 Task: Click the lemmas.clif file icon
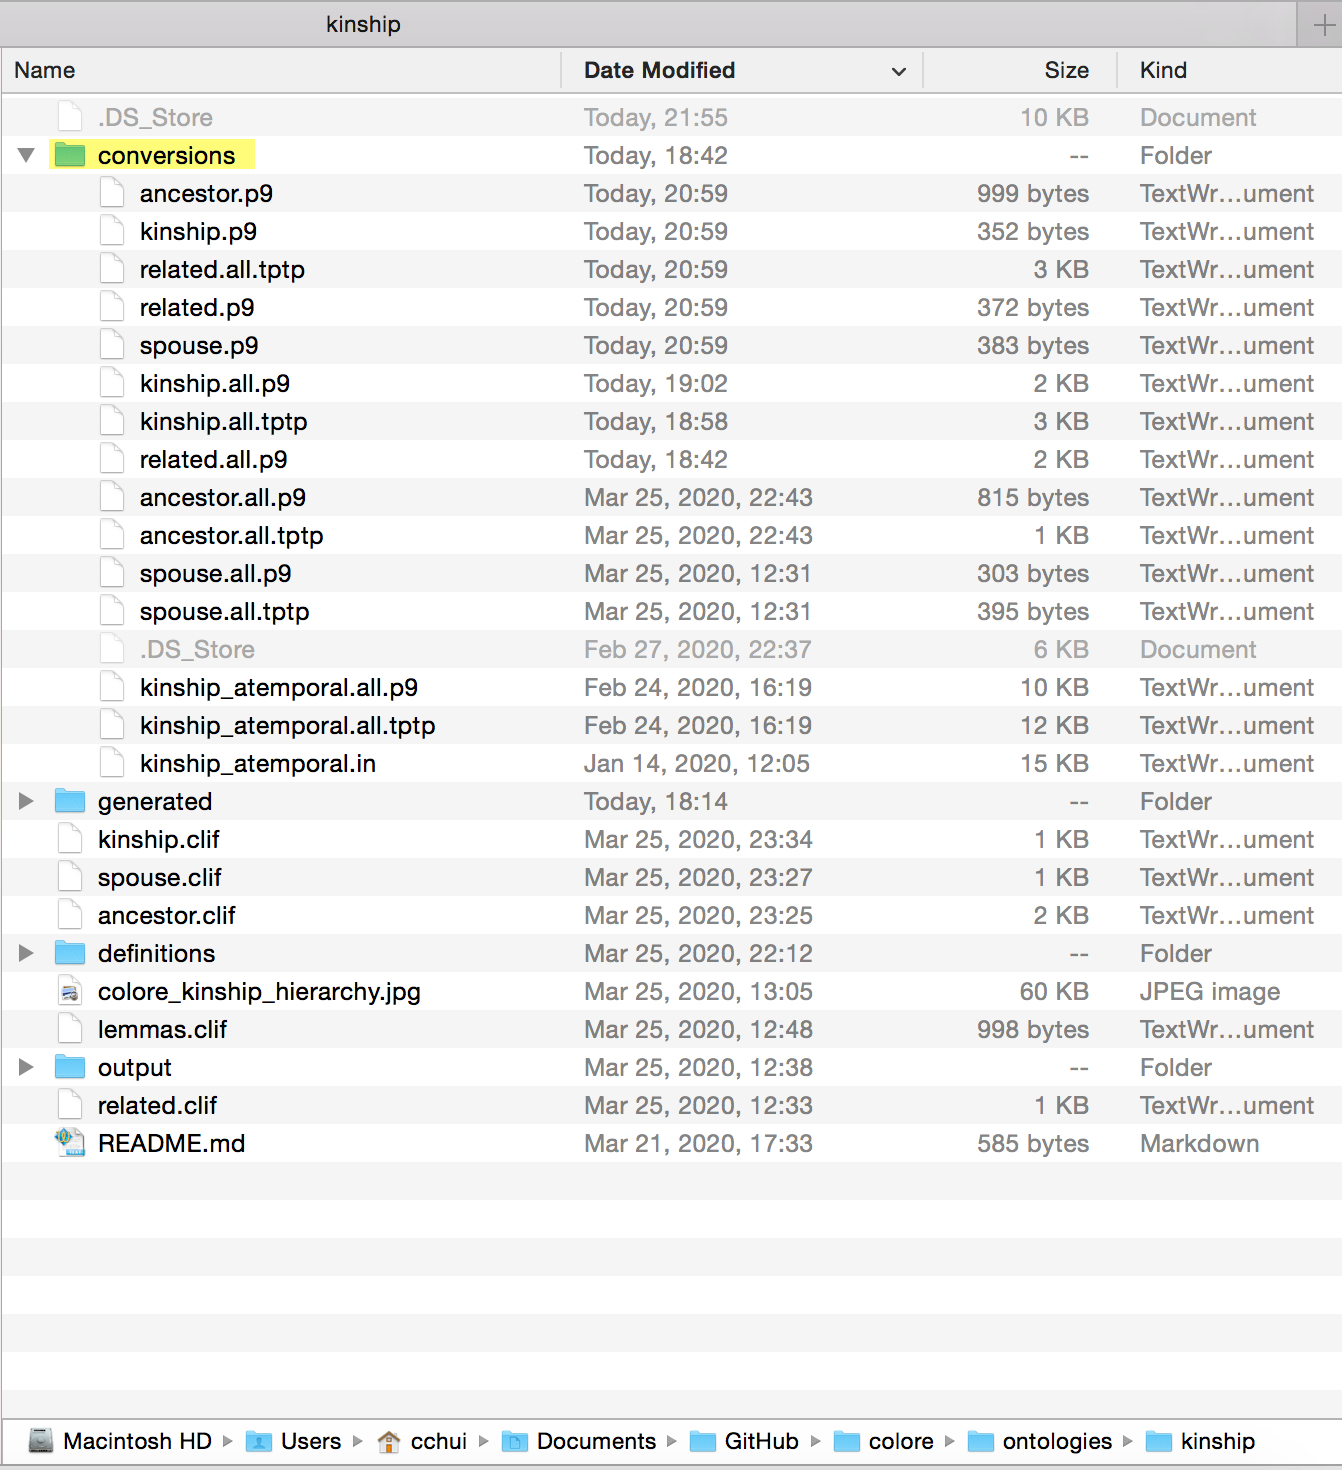coord(70,1029)
